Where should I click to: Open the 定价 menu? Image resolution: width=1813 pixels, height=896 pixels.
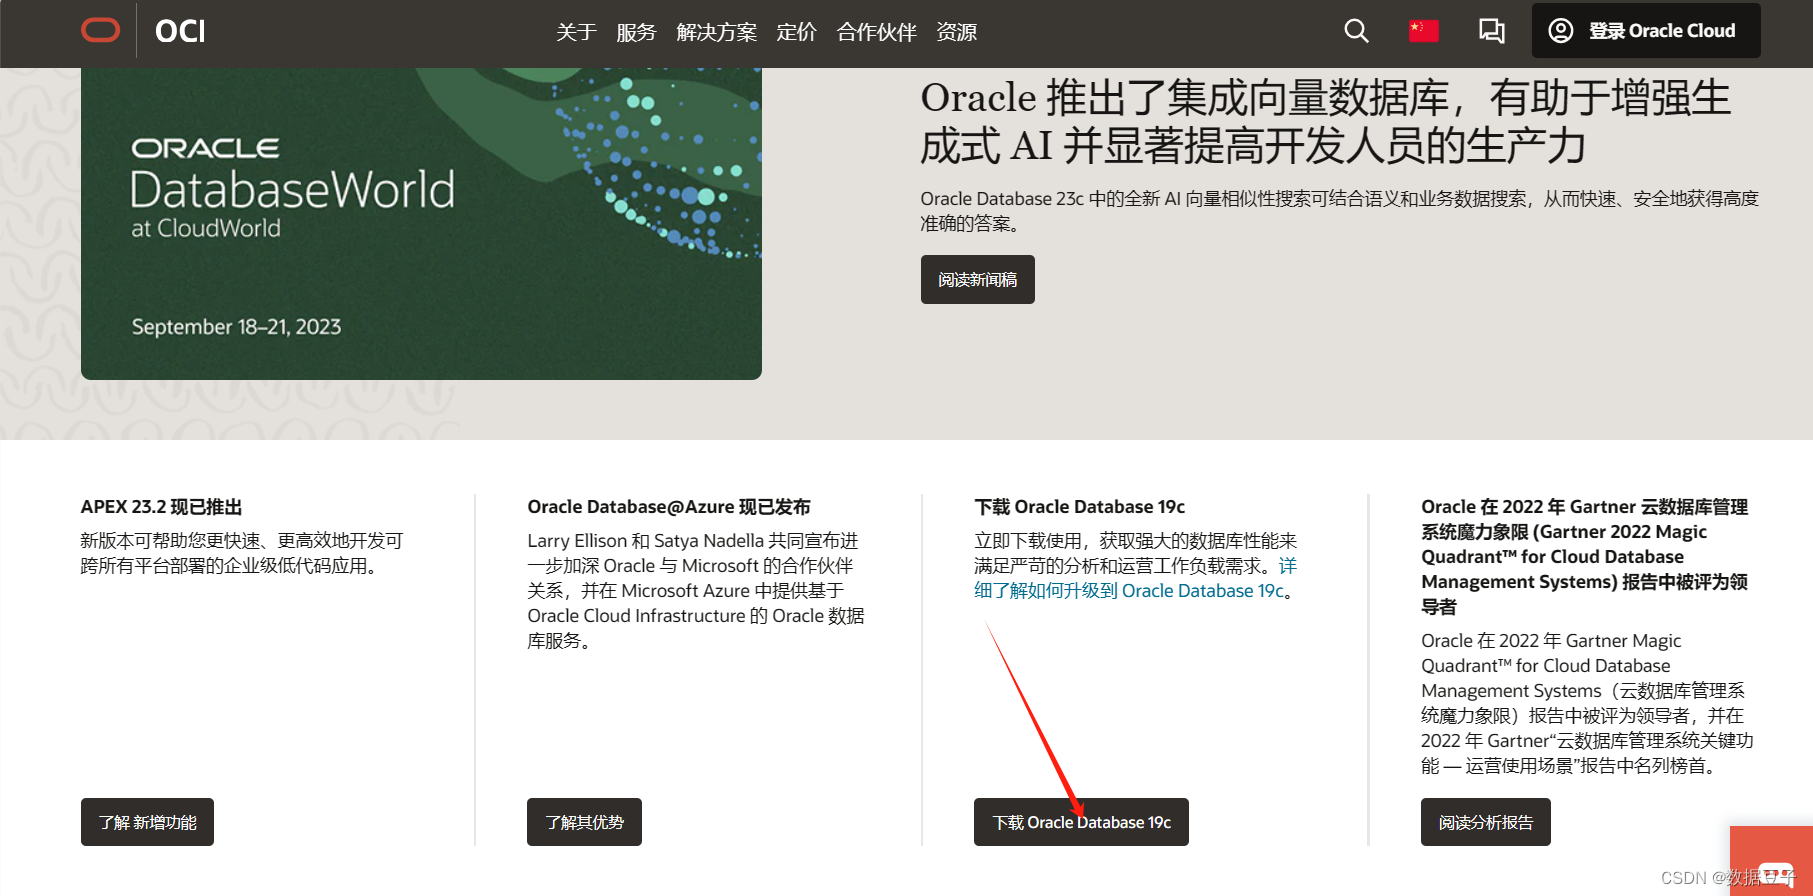pos(796,32)
